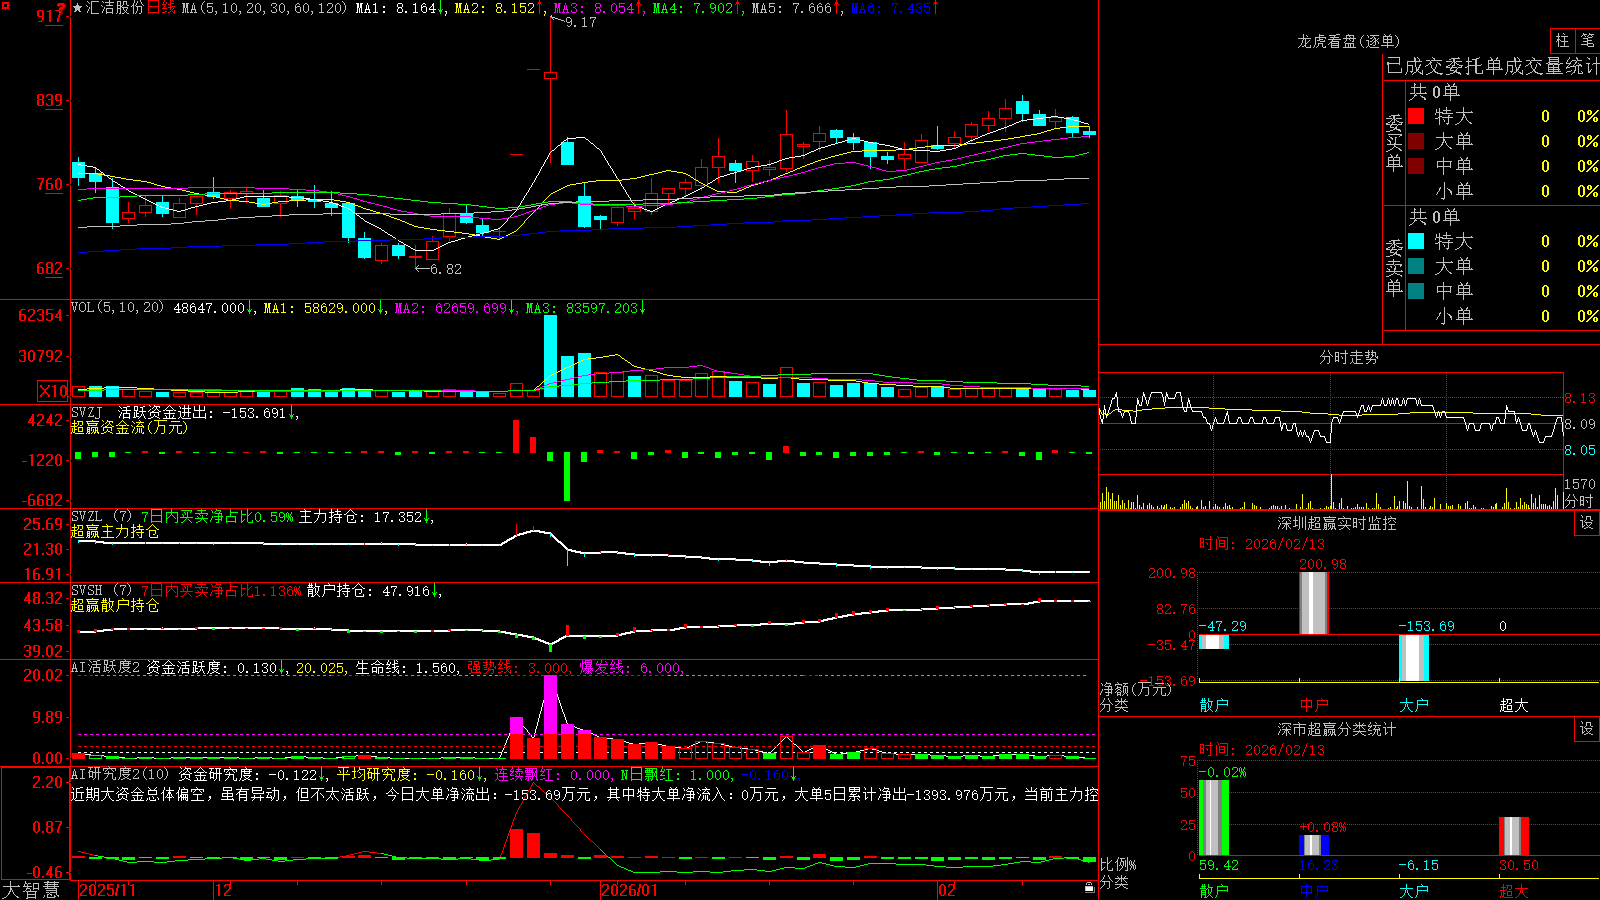Click the 超赢资金流(万元) yellow label
The image size is (1600, 900).
[x=129, y=427]
